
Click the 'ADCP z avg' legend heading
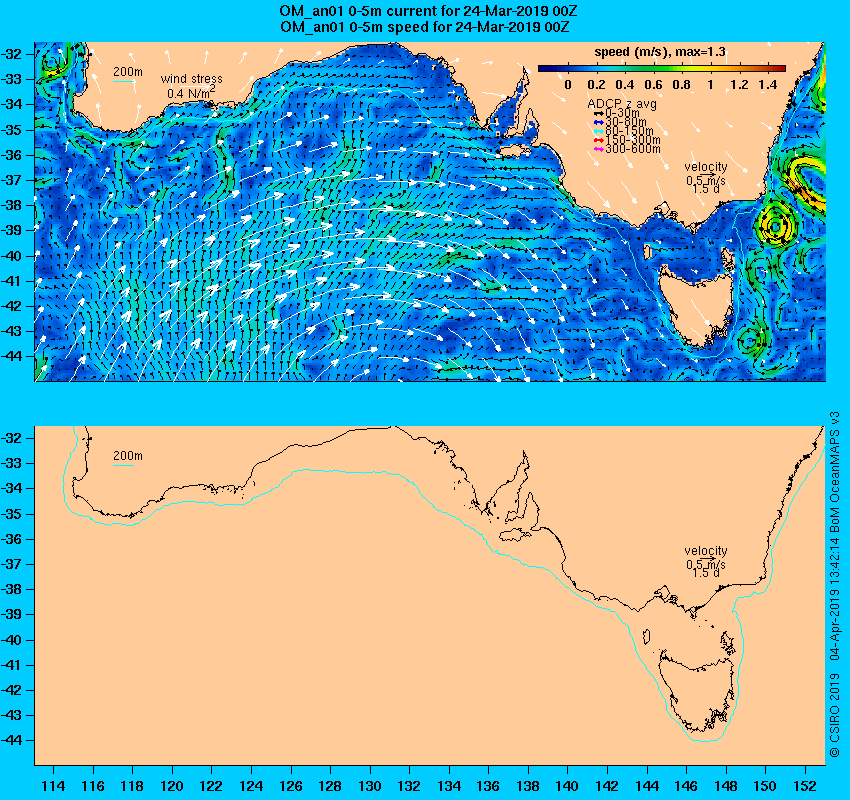tap(622, 104)
